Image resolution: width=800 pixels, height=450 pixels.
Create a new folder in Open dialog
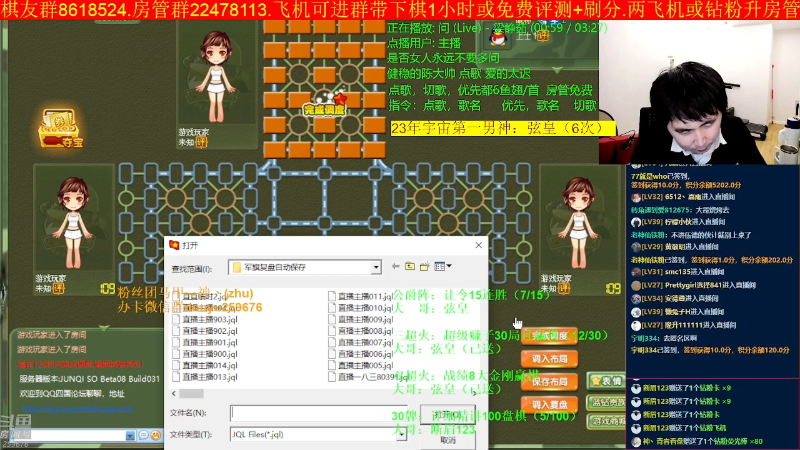[424, 266]
